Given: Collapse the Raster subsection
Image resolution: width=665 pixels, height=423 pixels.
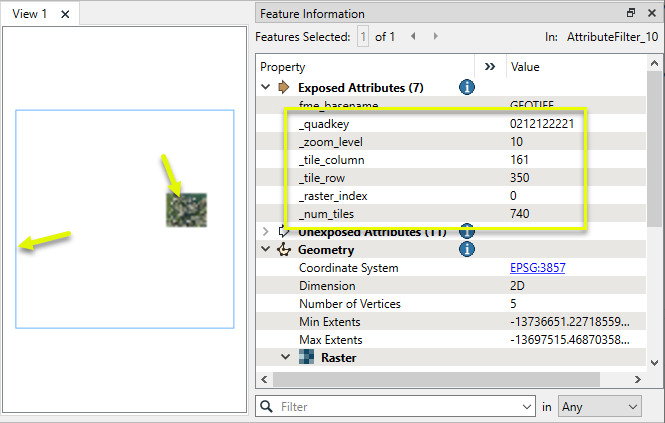Looking at the screenshot, I should click(x=285, y=357).
